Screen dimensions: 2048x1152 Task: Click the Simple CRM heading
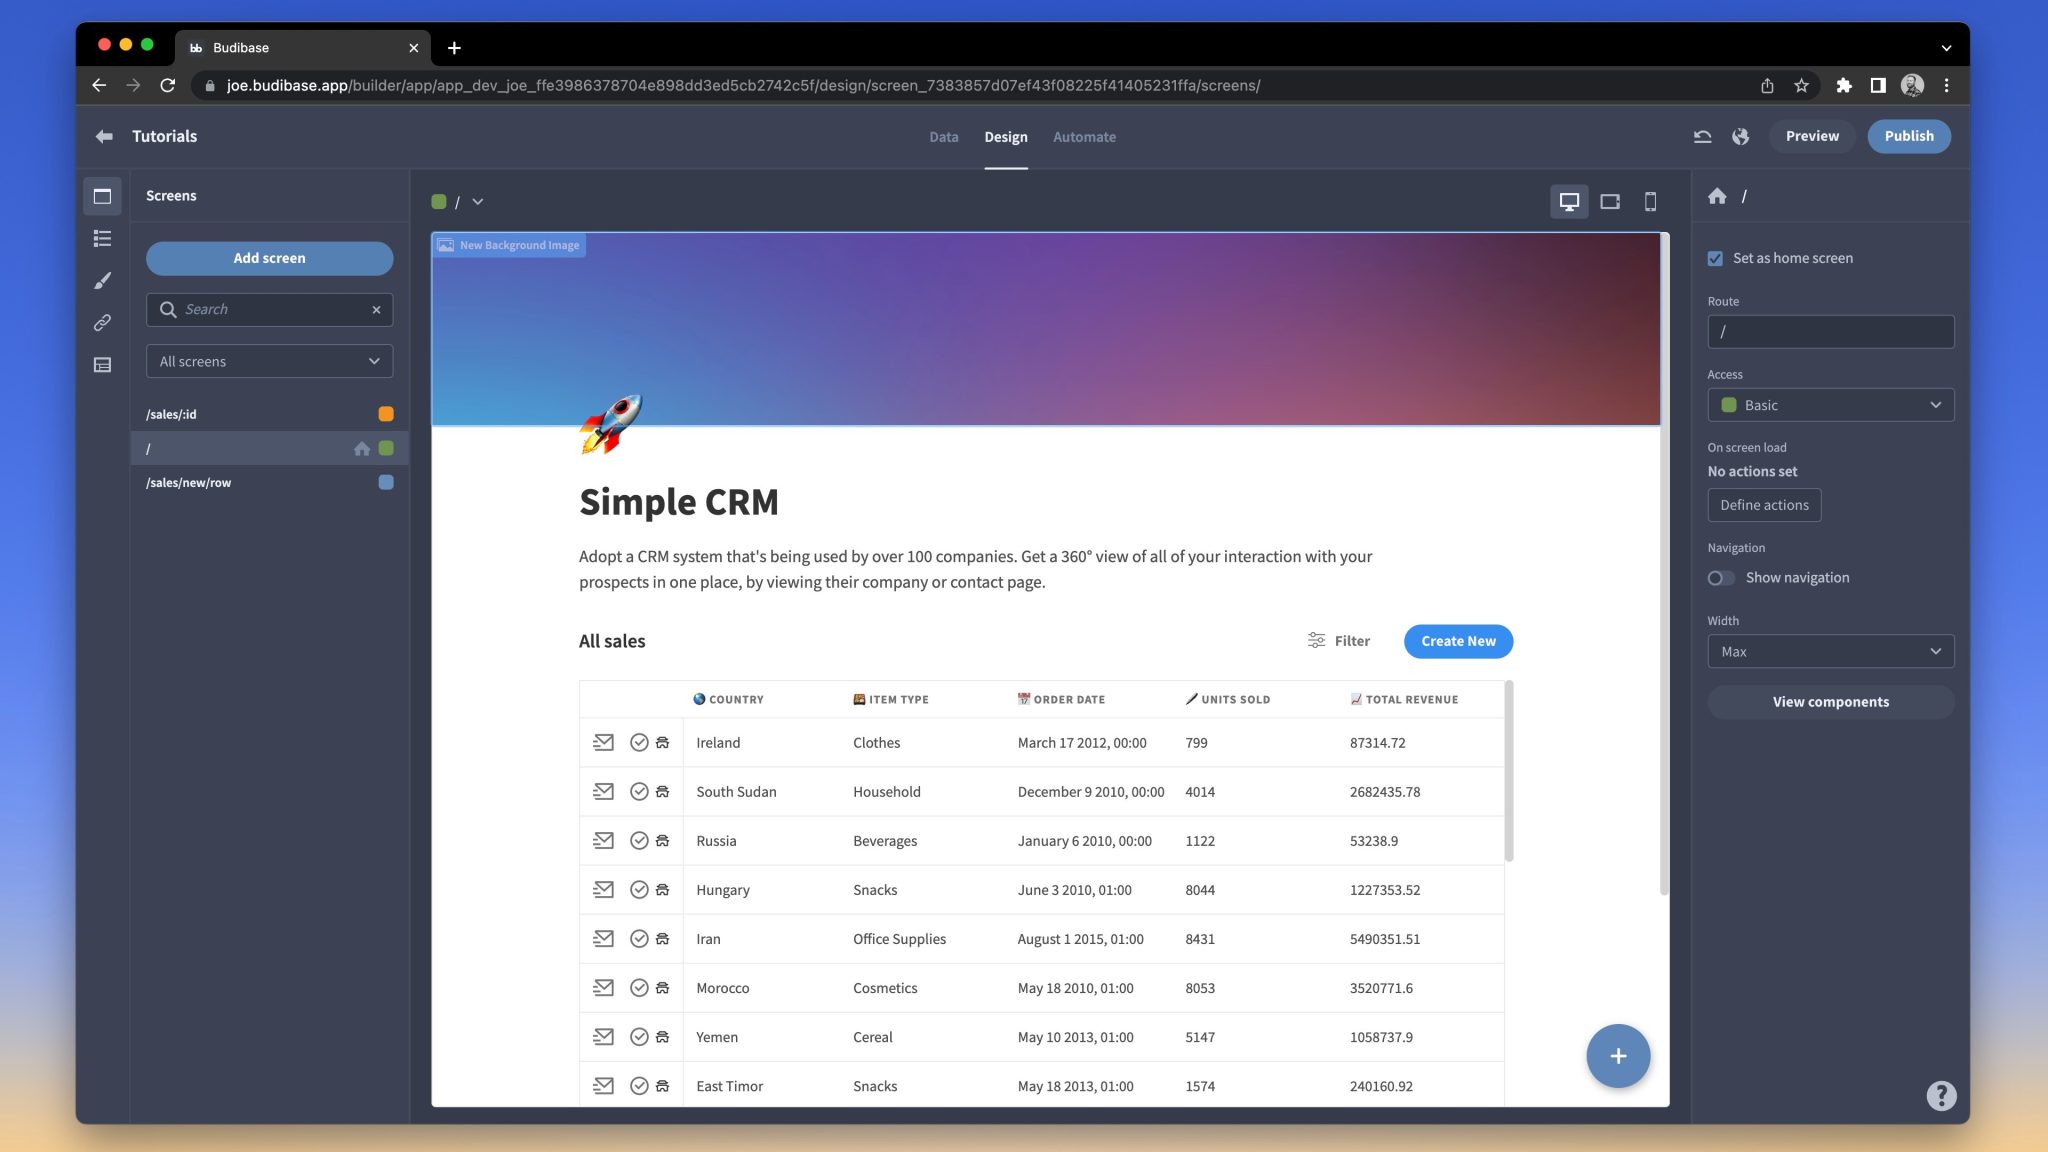pos(678,502)
